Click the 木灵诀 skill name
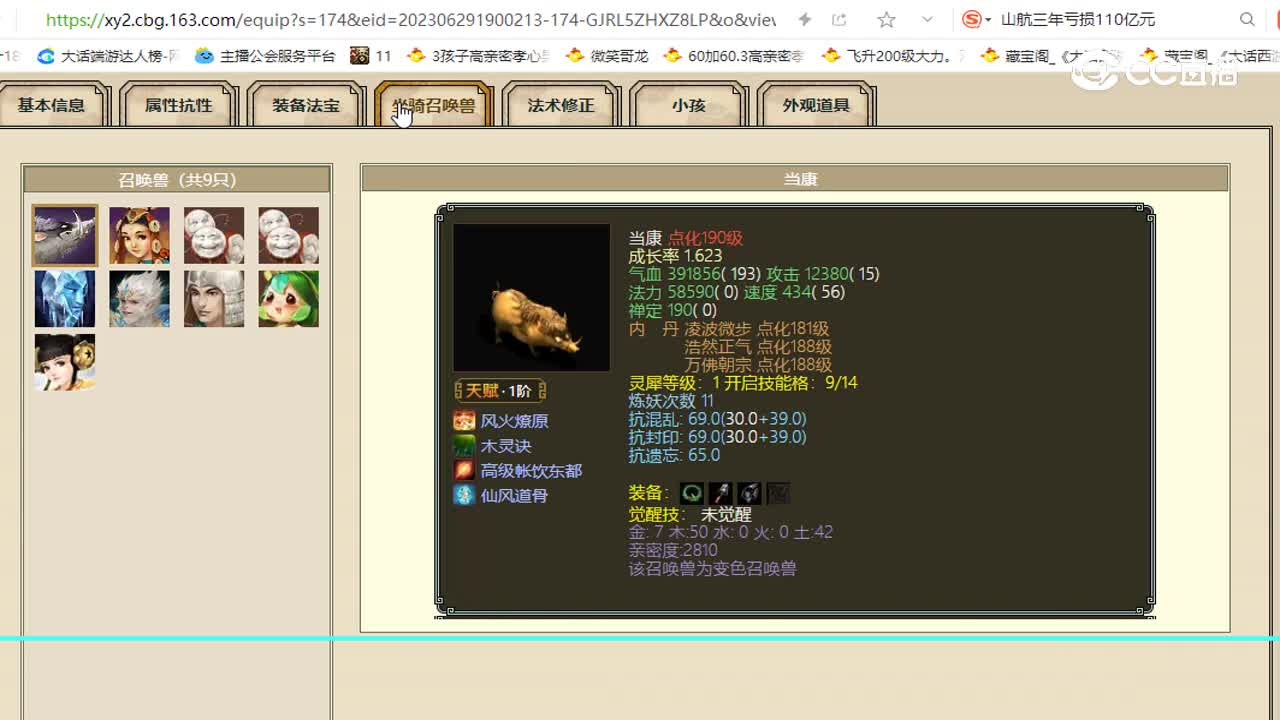 (x=506, y=446)
